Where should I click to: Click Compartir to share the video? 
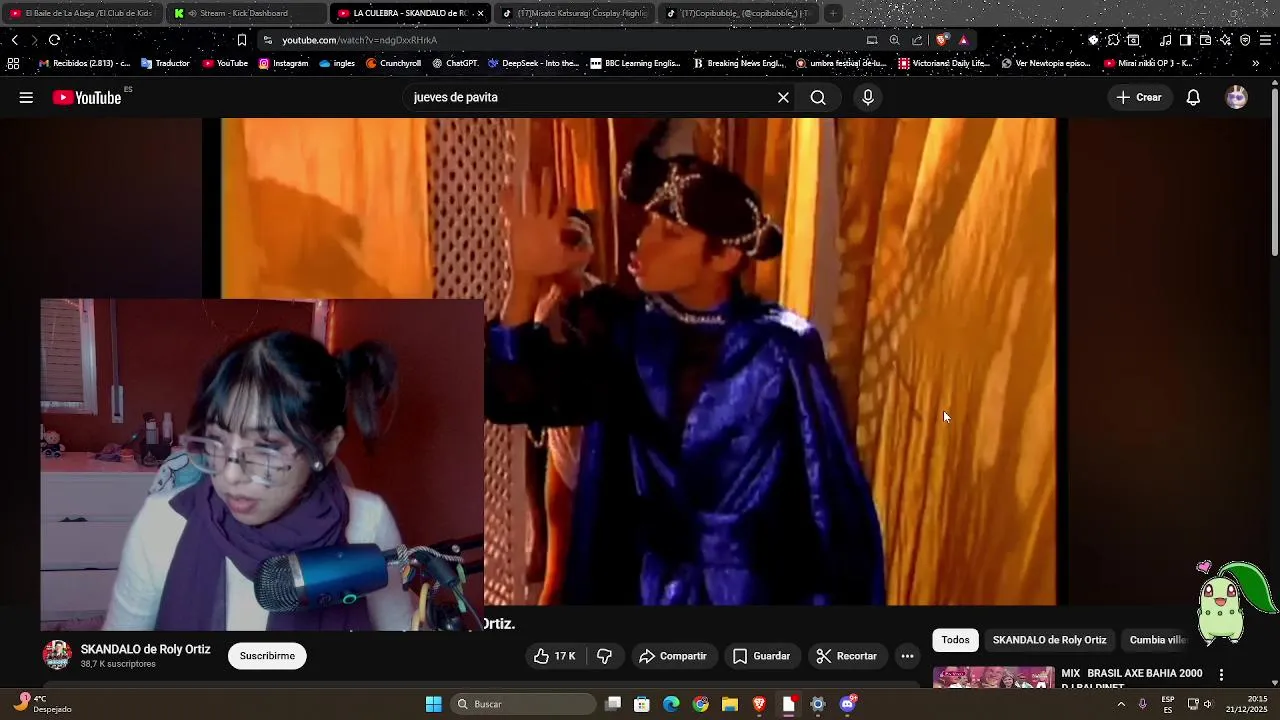tap(673, 656)
